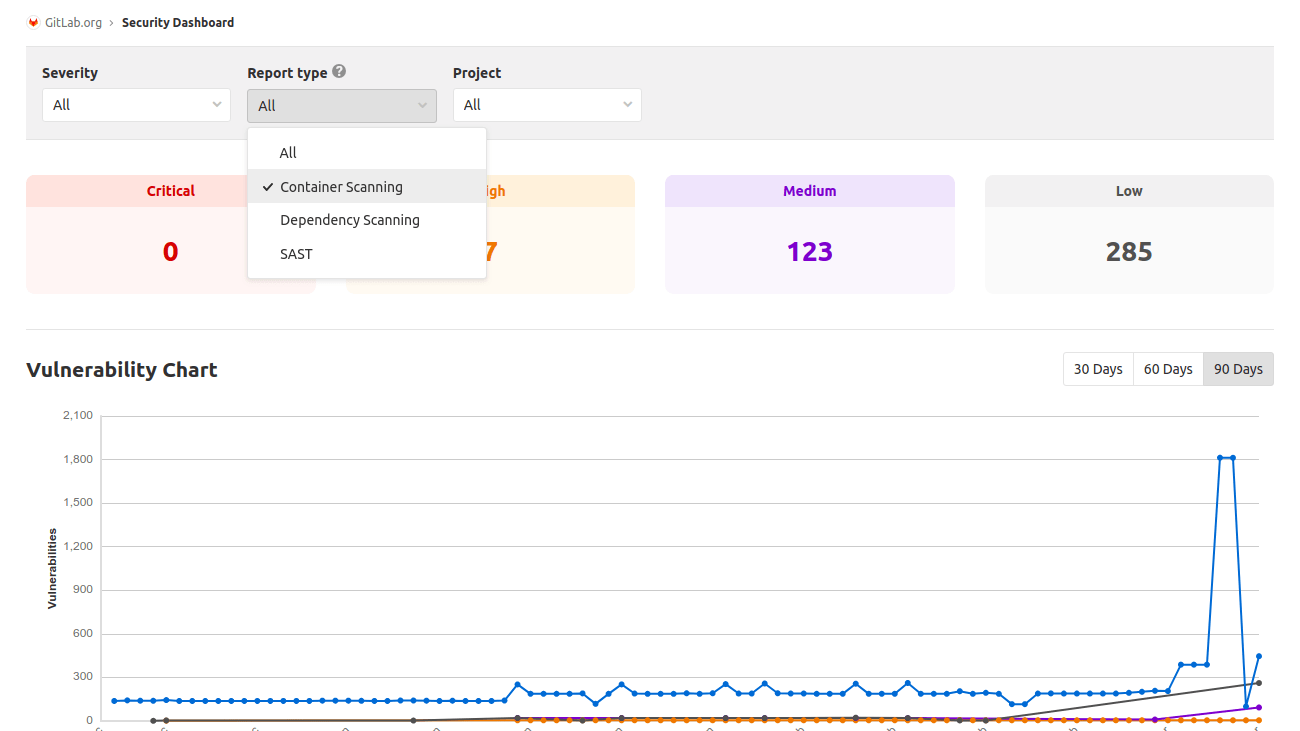1300x731 pixels.
Task: Switch the chart to 30 Days view
Action: coord(1097,368)
